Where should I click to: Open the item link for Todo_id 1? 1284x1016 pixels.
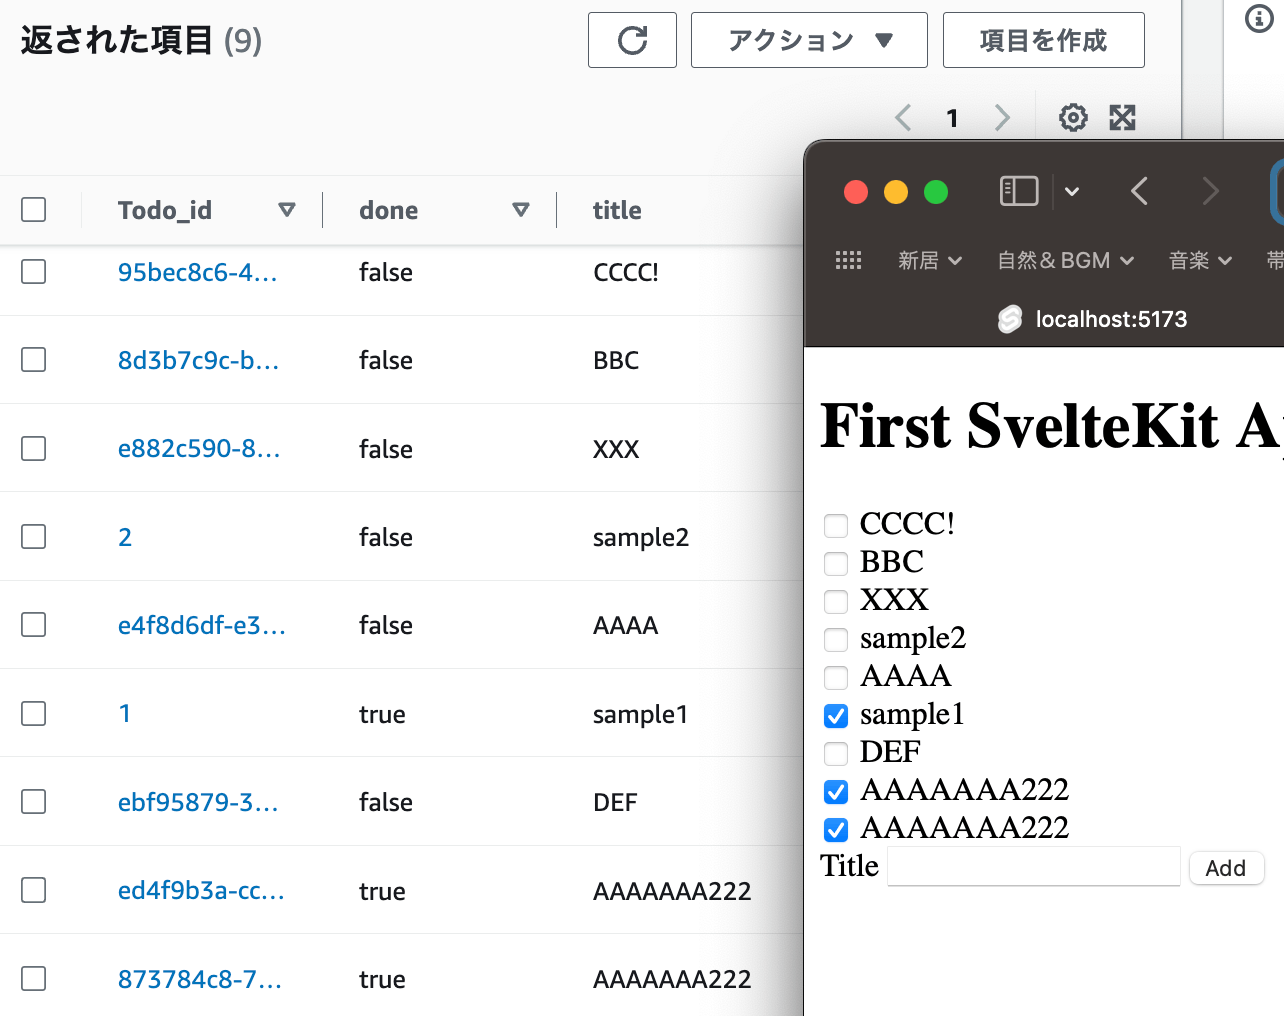click(124, 713)
